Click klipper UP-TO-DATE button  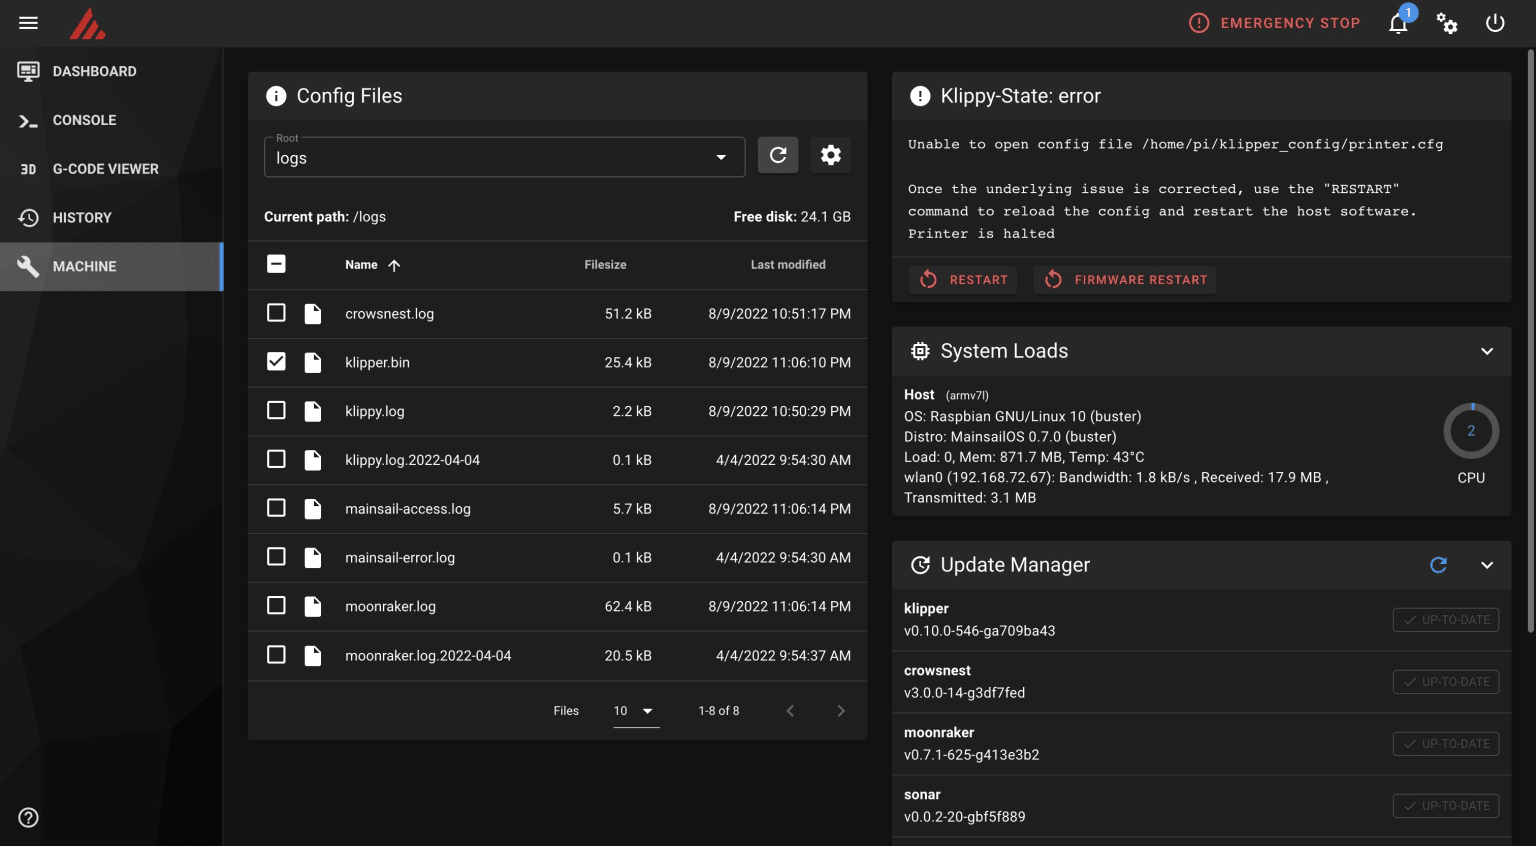coord(1446,620)
